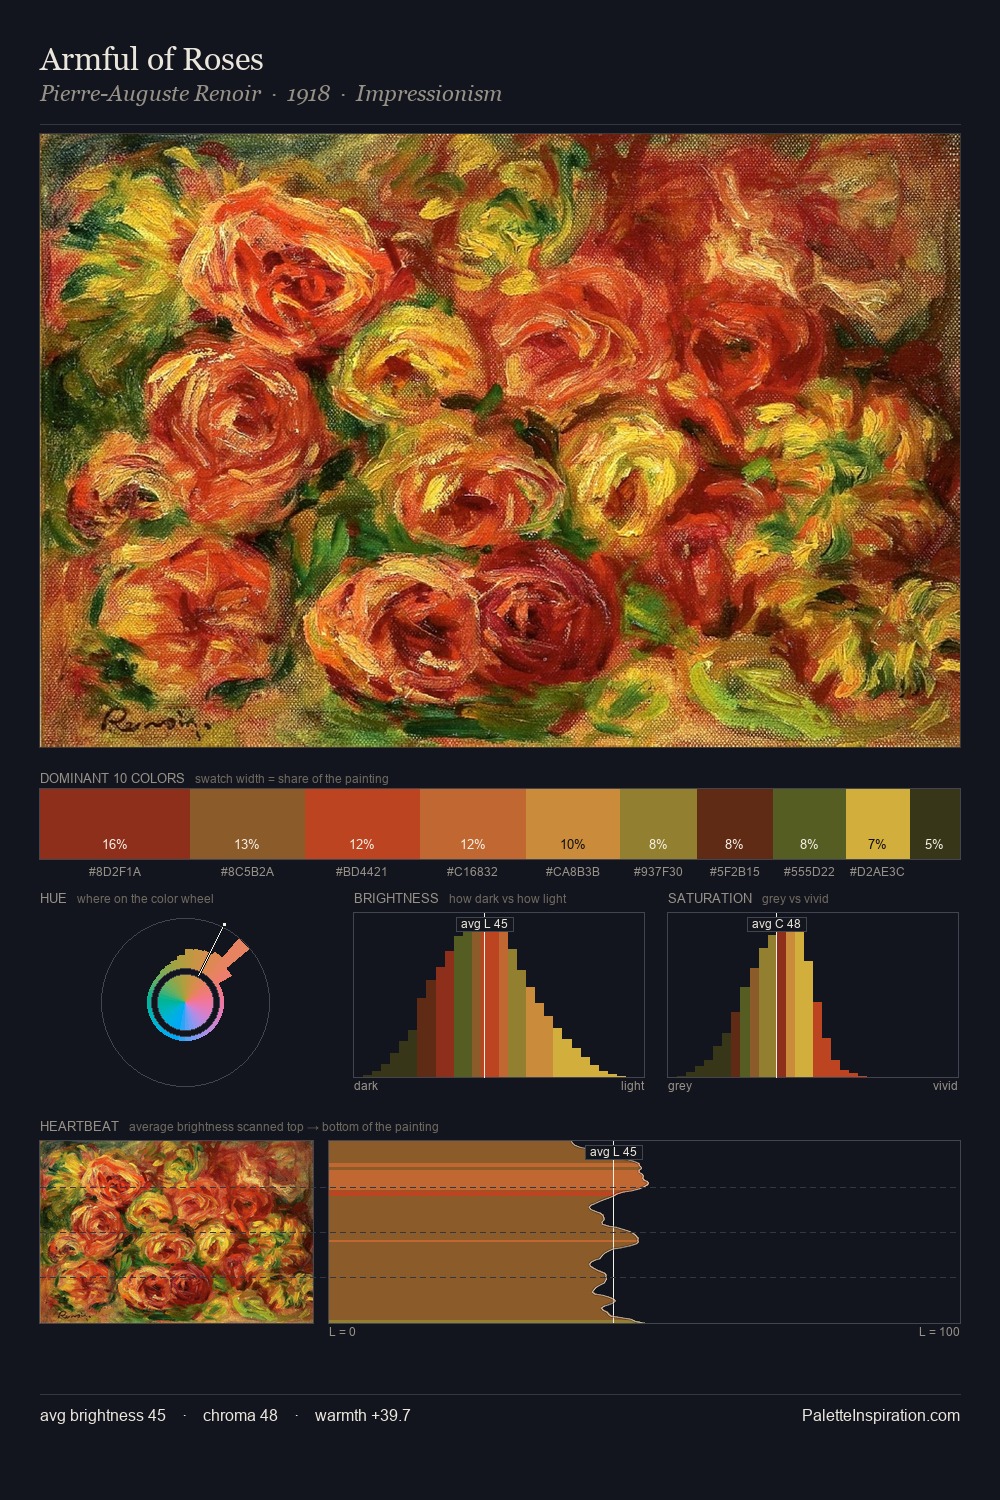Click the 7% yellow swatch
1000x1500 pixels.
click(x=878, y=824)
